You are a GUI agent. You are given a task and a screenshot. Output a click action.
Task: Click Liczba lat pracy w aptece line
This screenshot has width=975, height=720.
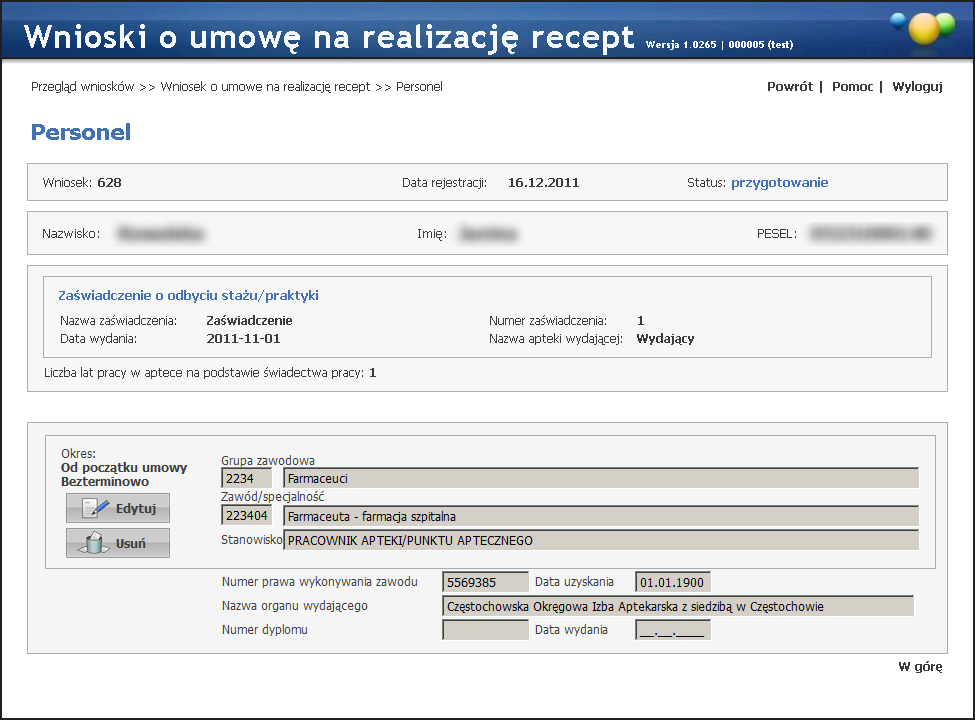[x=210, y=372]
